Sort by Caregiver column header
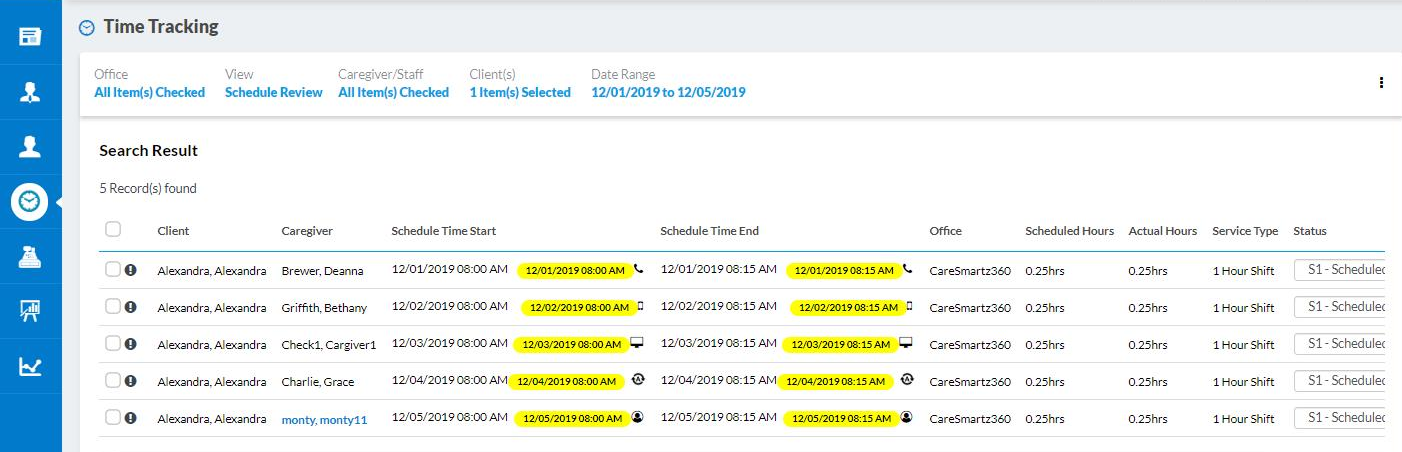 pyautogui.click(x=307, y=231)
